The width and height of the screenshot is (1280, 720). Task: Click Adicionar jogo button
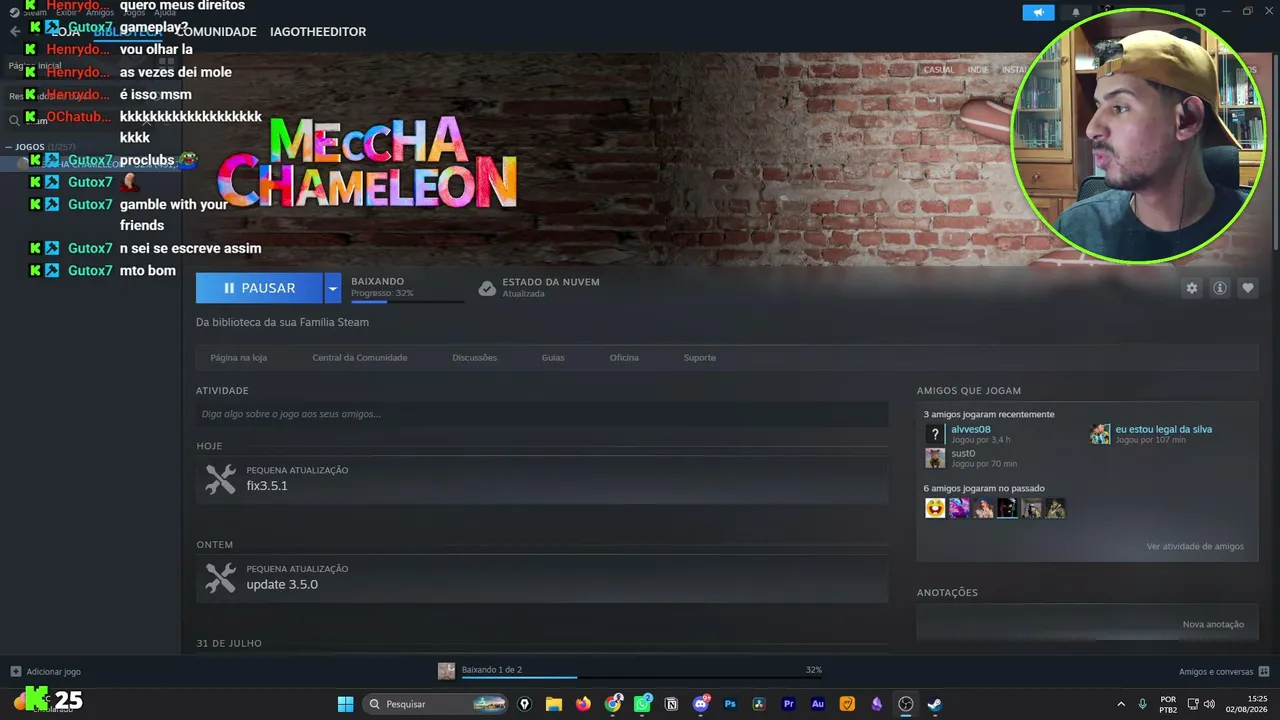(x=45, y=671)
